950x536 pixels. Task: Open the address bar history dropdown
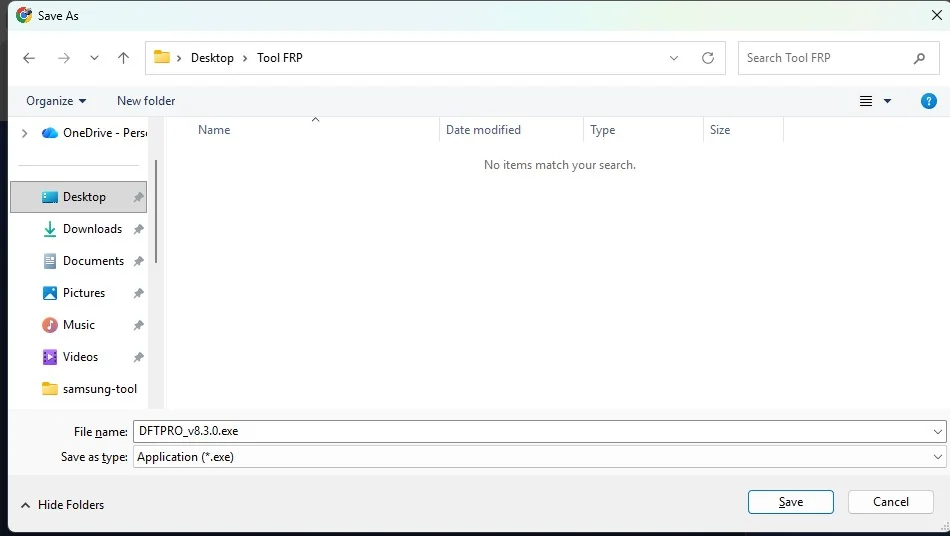click(x=674, y=58)
